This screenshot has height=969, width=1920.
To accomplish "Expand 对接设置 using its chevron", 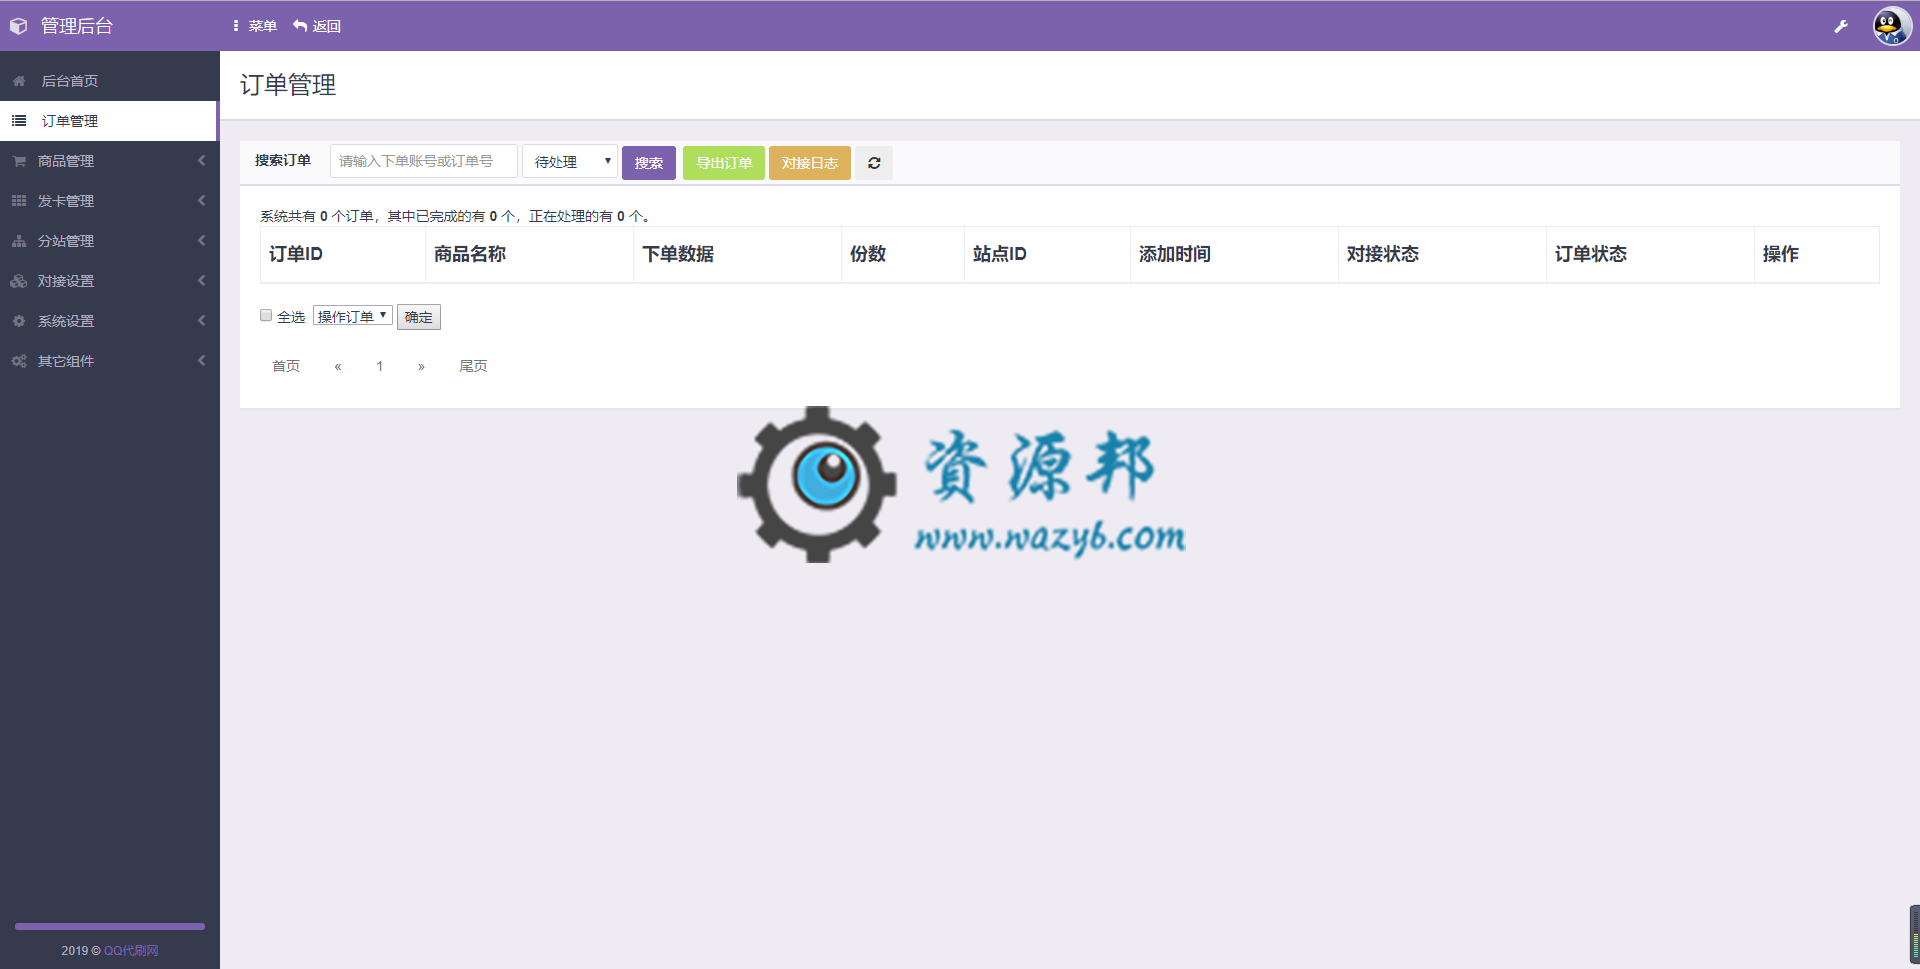I will pos(201,281).
